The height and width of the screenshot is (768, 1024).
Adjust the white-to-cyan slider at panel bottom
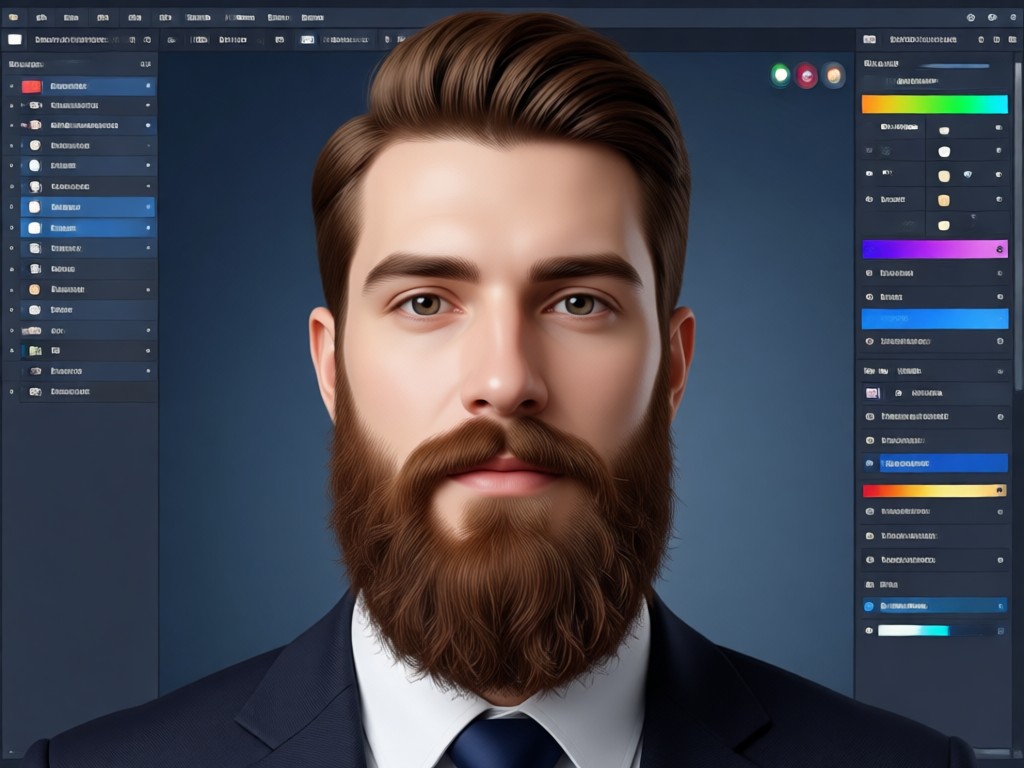[x=914, y=631]
